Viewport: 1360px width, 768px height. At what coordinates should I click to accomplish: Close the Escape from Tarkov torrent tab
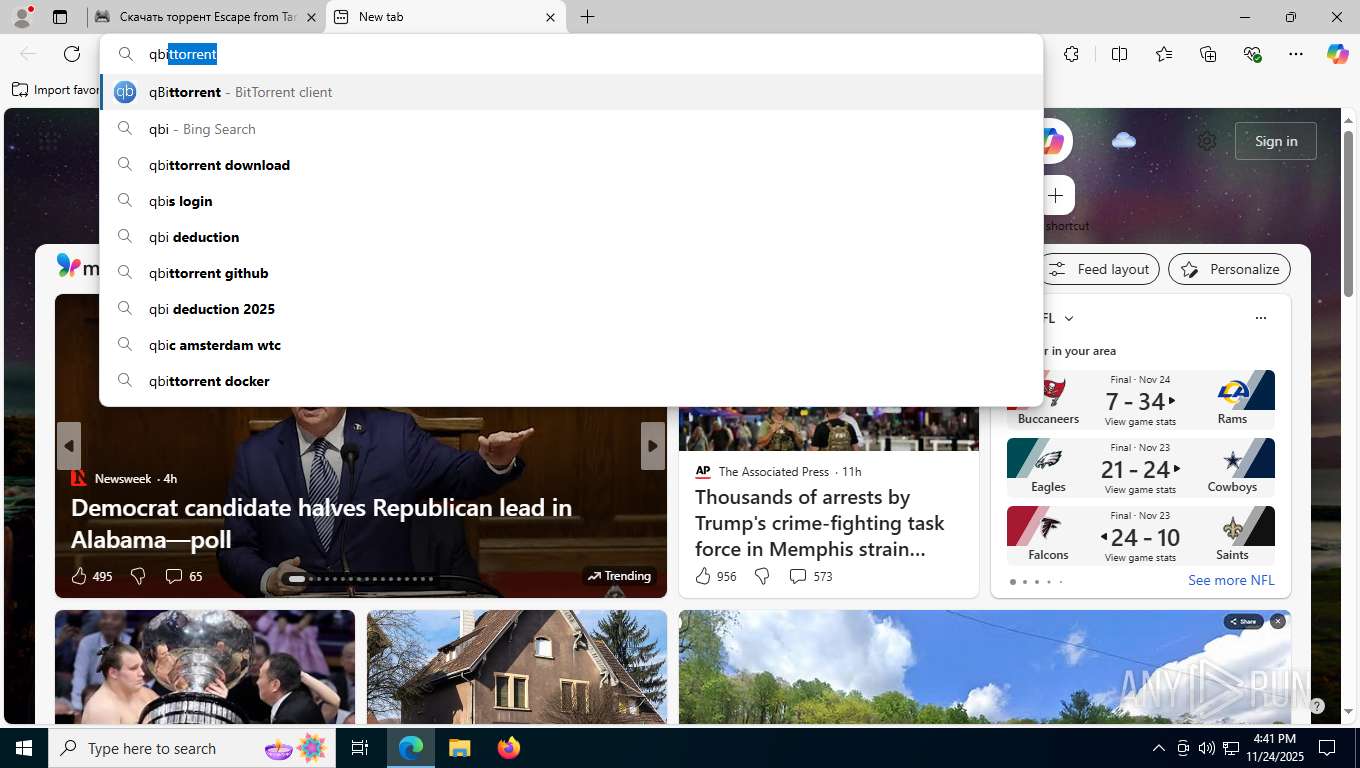[311, 17]
